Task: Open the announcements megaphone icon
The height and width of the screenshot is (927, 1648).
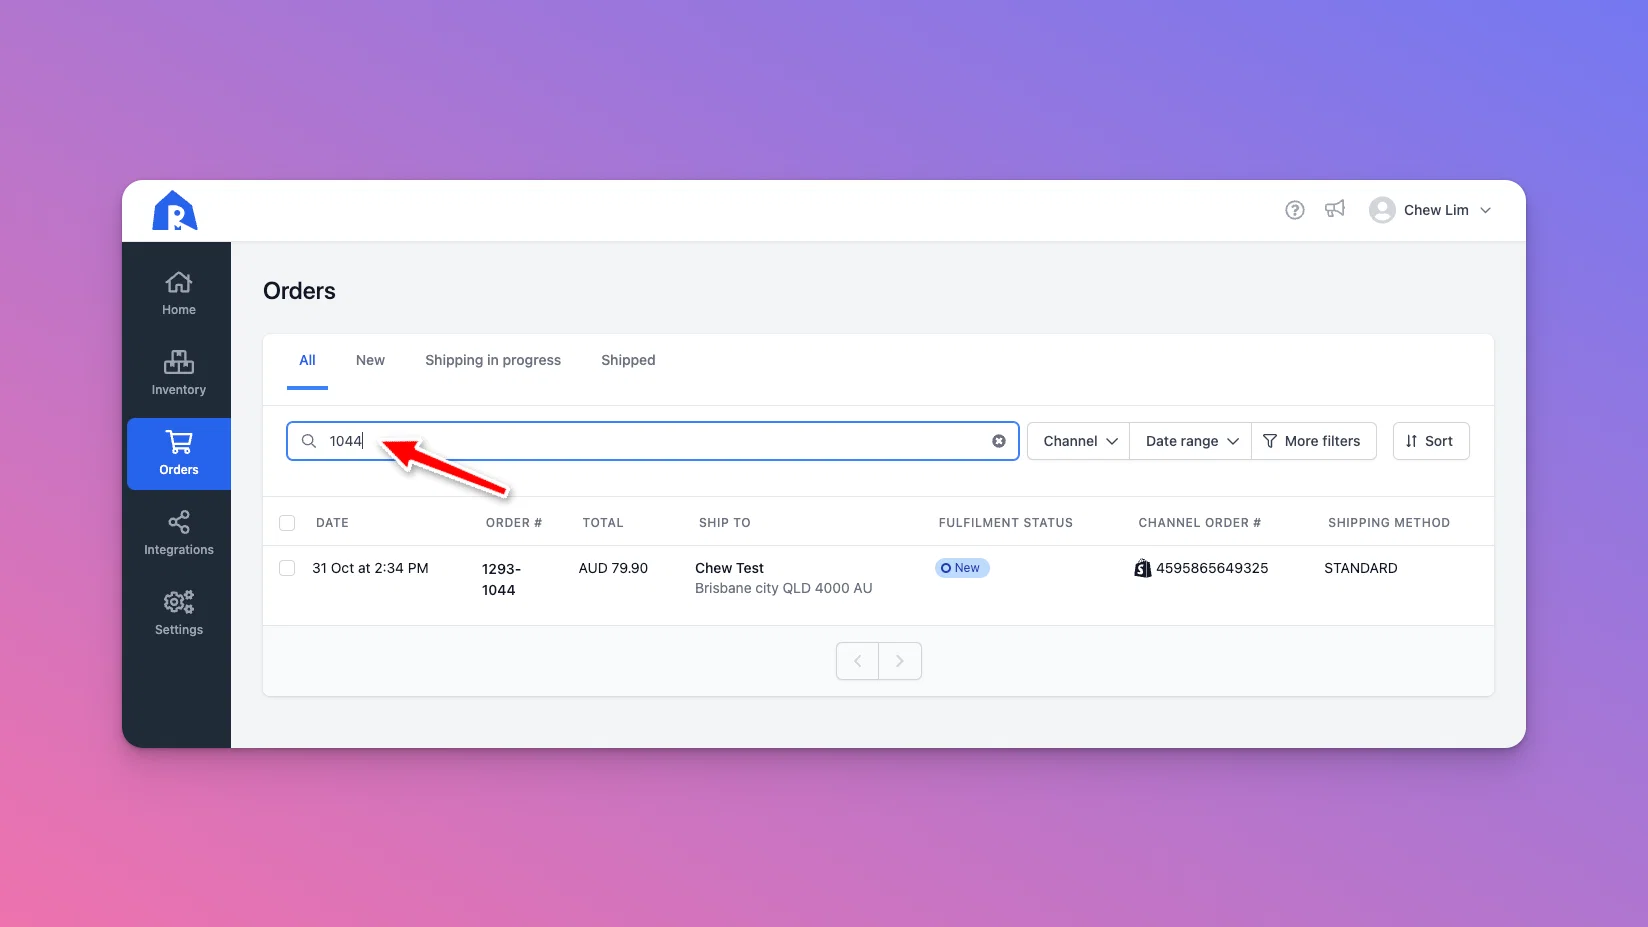Action: (1335, 209)
